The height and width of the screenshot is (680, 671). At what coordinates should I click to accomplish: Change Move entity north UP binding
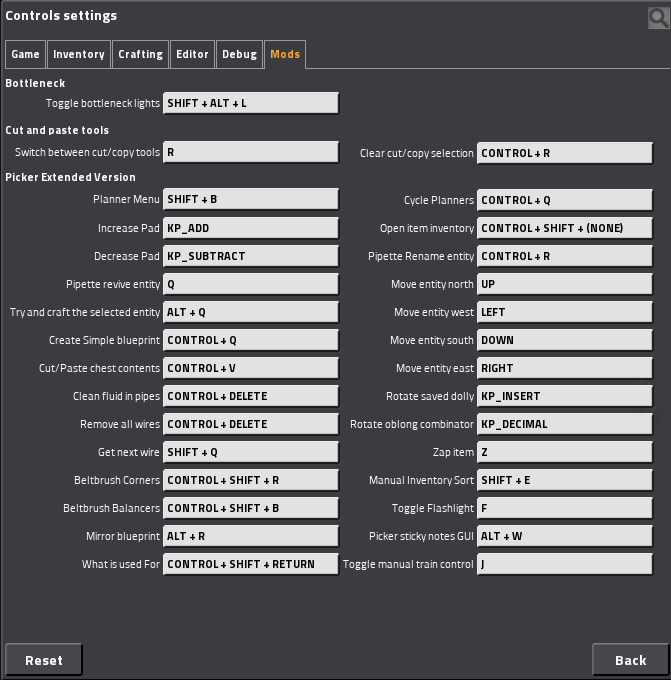click(x=565, y=284)
